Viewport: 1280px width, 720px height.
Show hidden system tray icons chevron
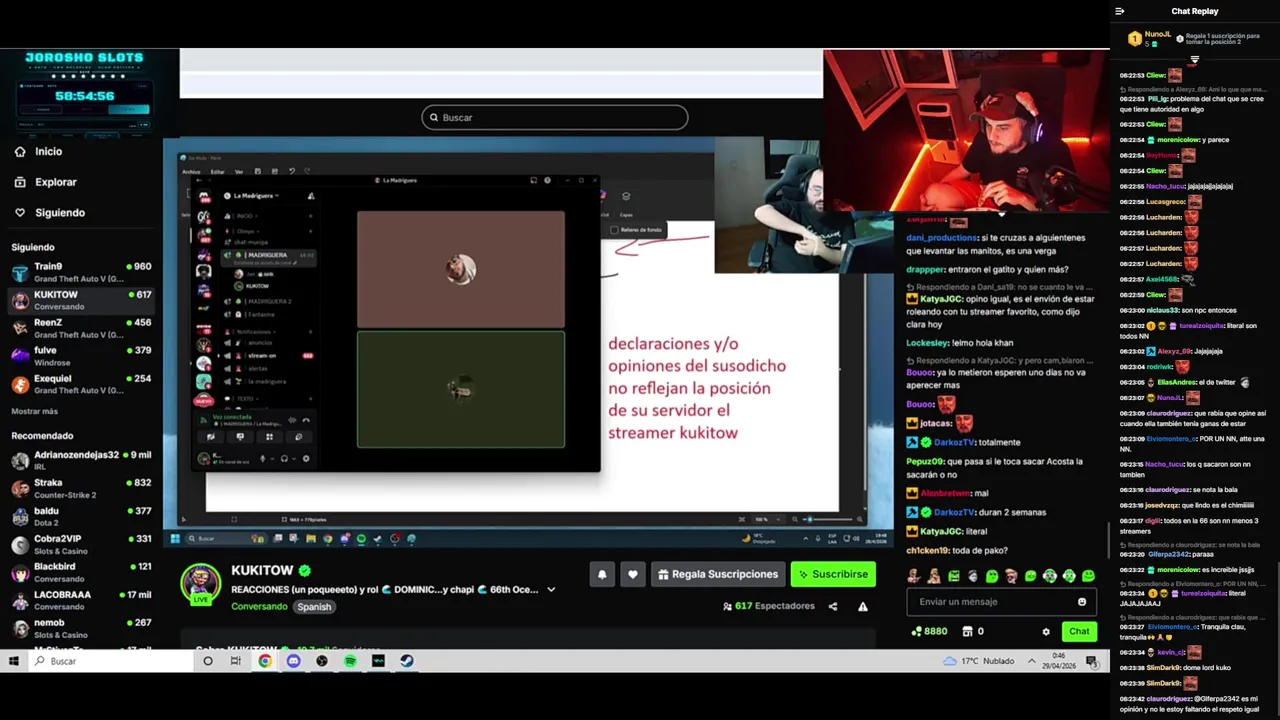pyautogui.click(x=1031, y=661)
